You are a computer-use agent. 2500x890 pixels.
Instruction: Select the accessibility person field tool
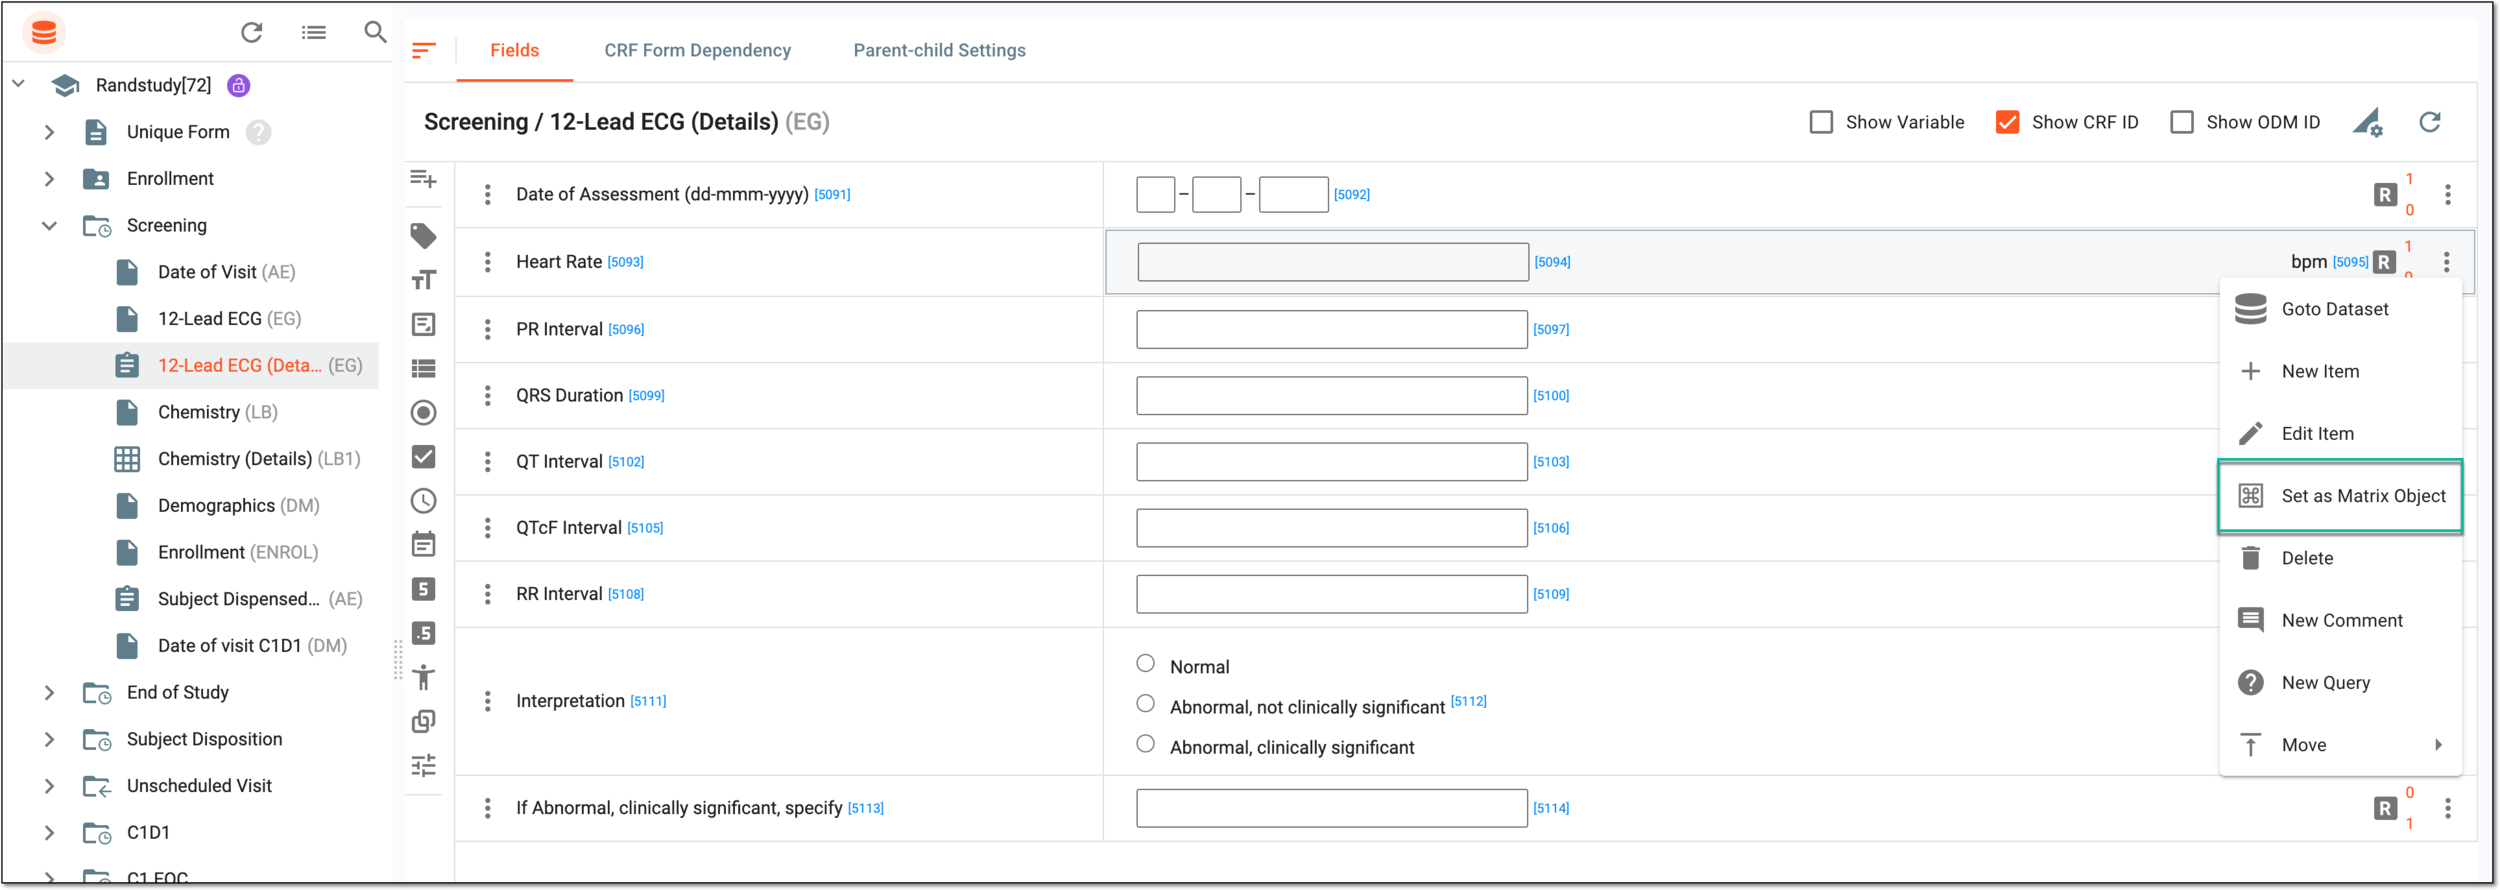click(424, 677)
